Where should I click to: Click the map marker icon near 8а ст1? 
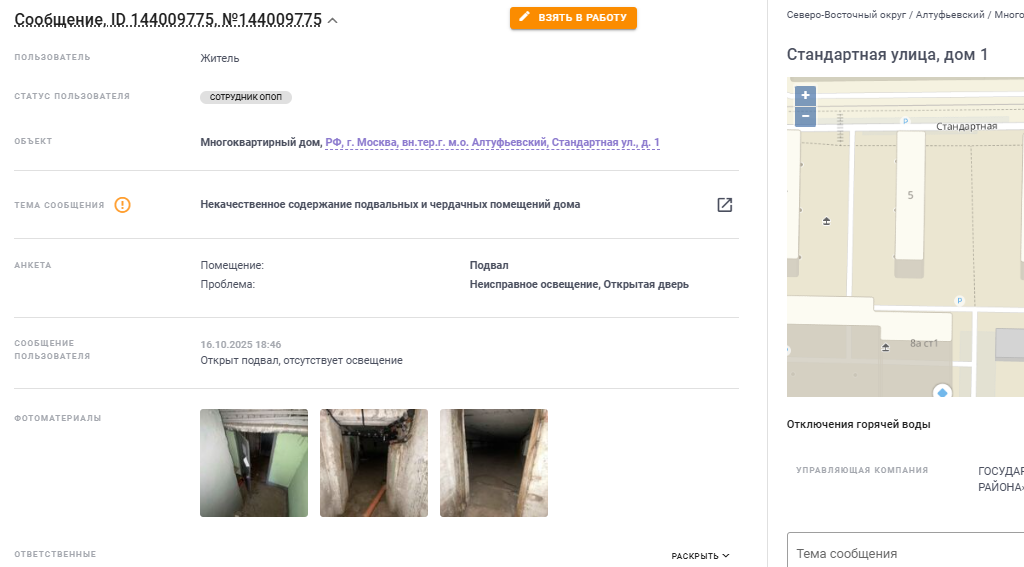(886, 348)
